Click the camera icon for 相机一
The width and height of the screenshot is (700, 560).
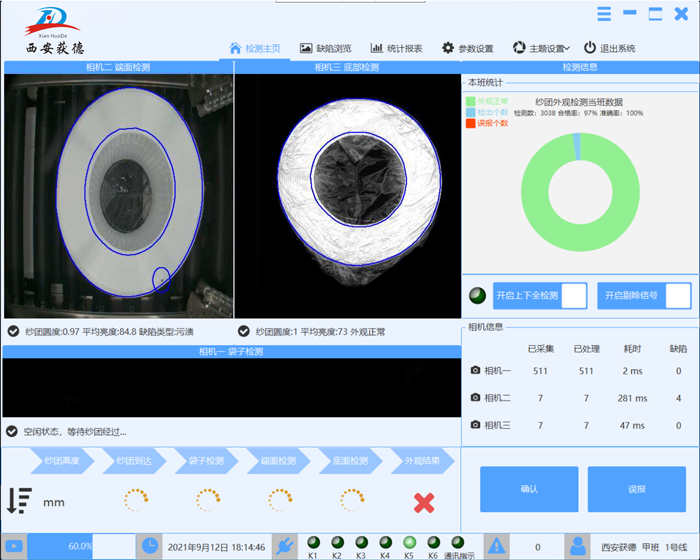[476, 371]
